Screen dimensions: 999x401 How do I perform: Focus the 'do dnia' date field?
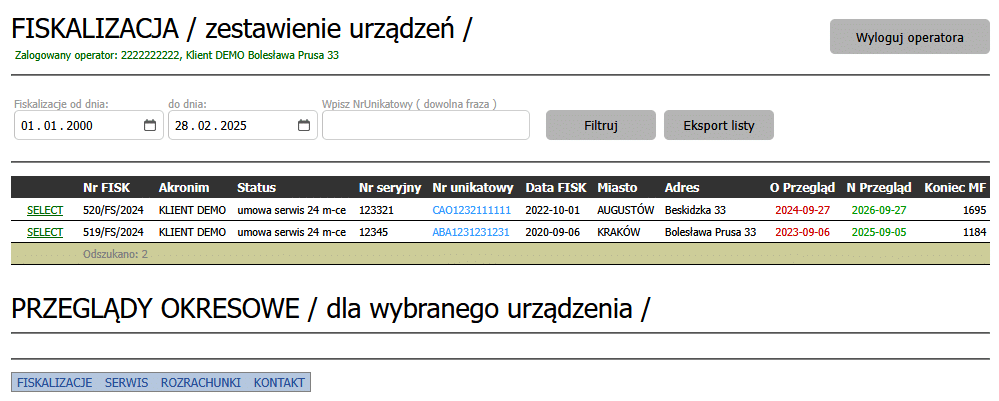[243, 125]
